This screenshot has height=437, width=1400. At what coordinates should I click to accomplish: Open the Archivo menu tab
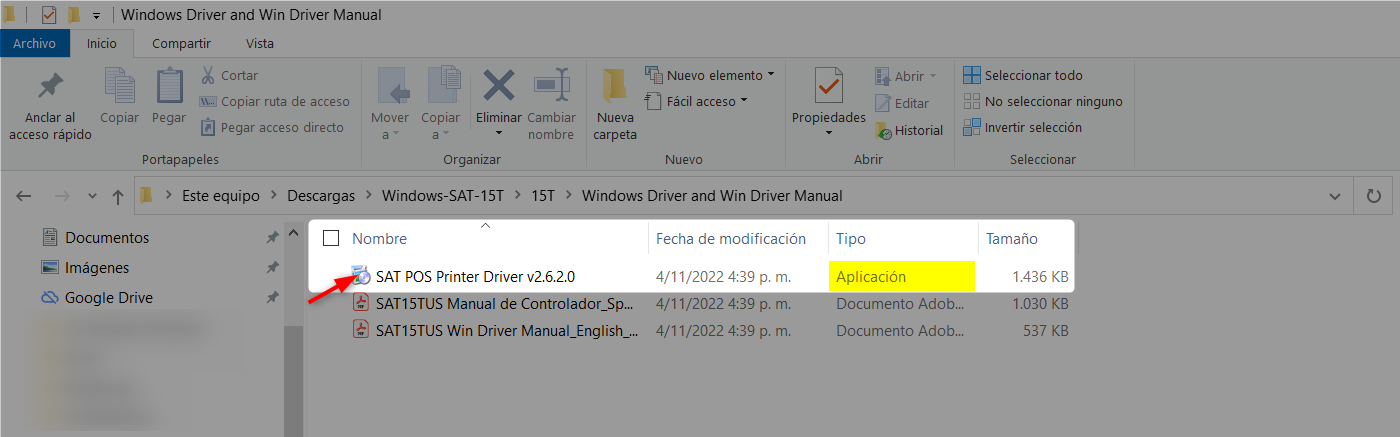(35, 43)
